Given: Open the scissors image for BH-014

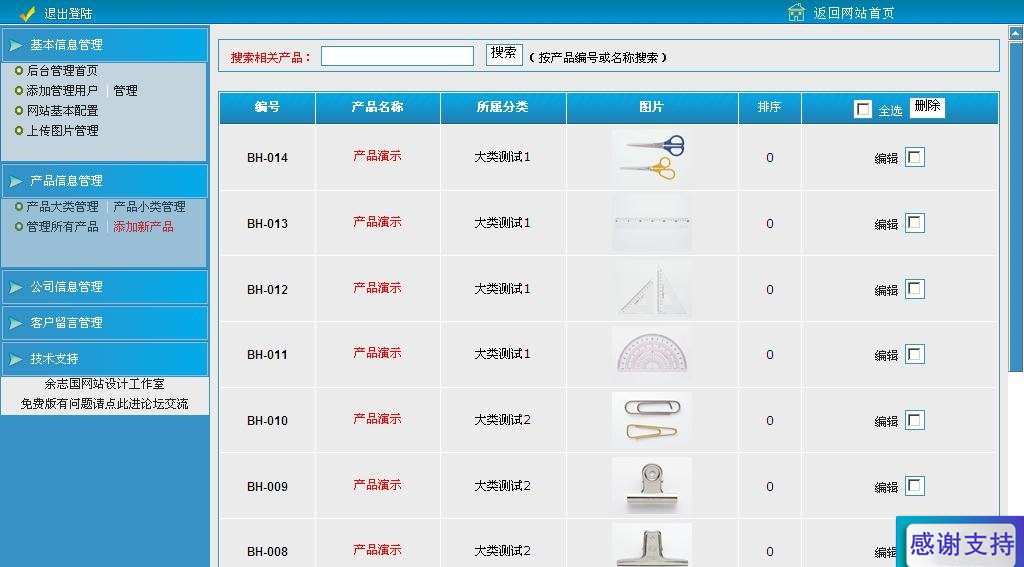Looking at the screenshot, I should point(652,157).
